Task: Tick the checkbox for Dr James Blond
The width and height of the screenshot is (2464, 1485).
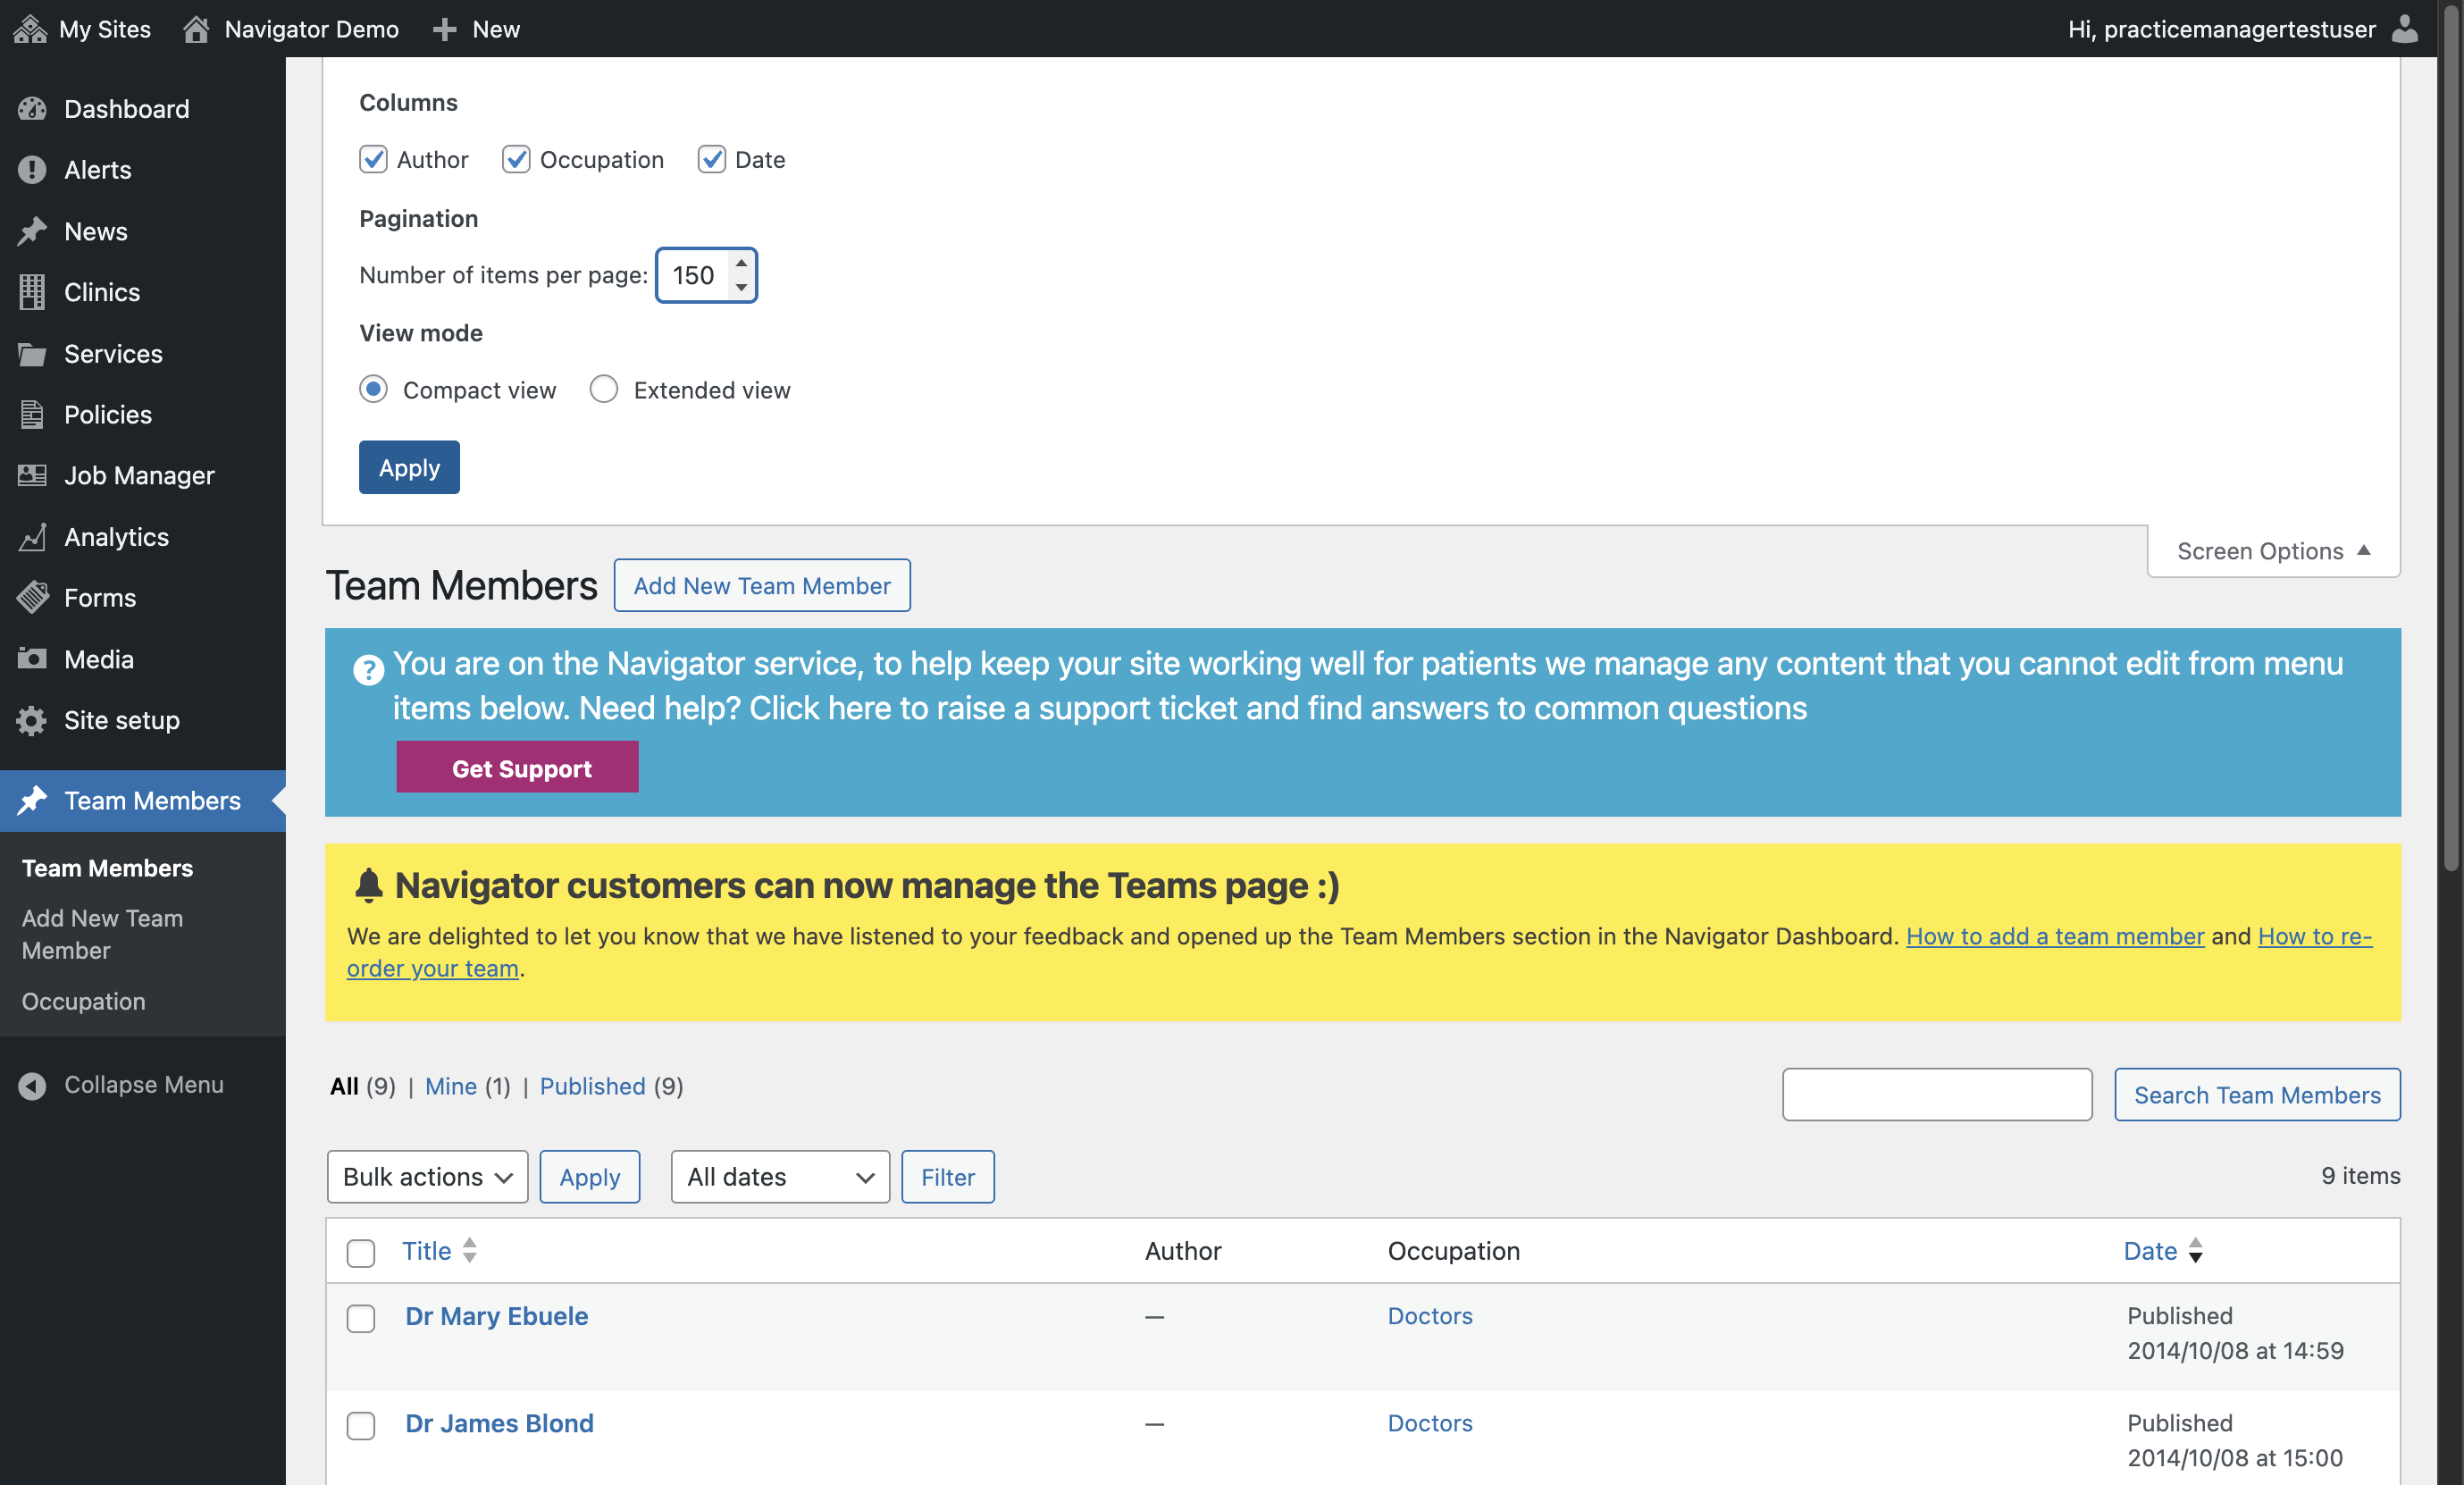Action: pyautogui.click(x=361, y=1425)
